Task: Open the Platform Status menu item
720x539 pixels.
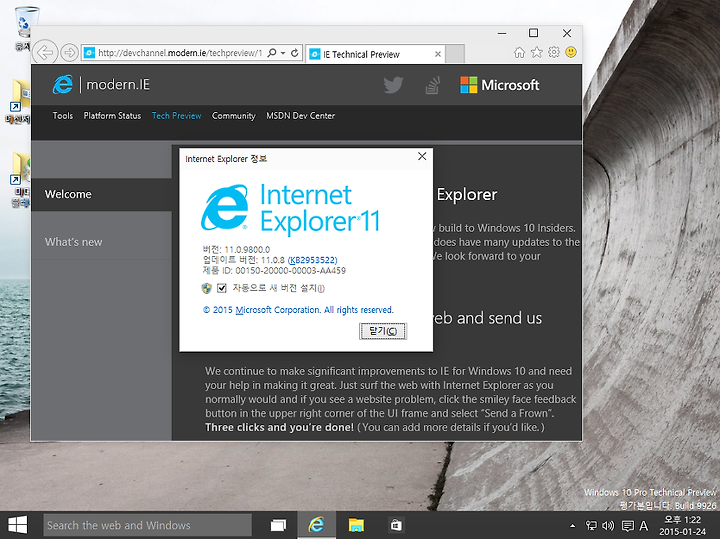Action: coord(112,116)
